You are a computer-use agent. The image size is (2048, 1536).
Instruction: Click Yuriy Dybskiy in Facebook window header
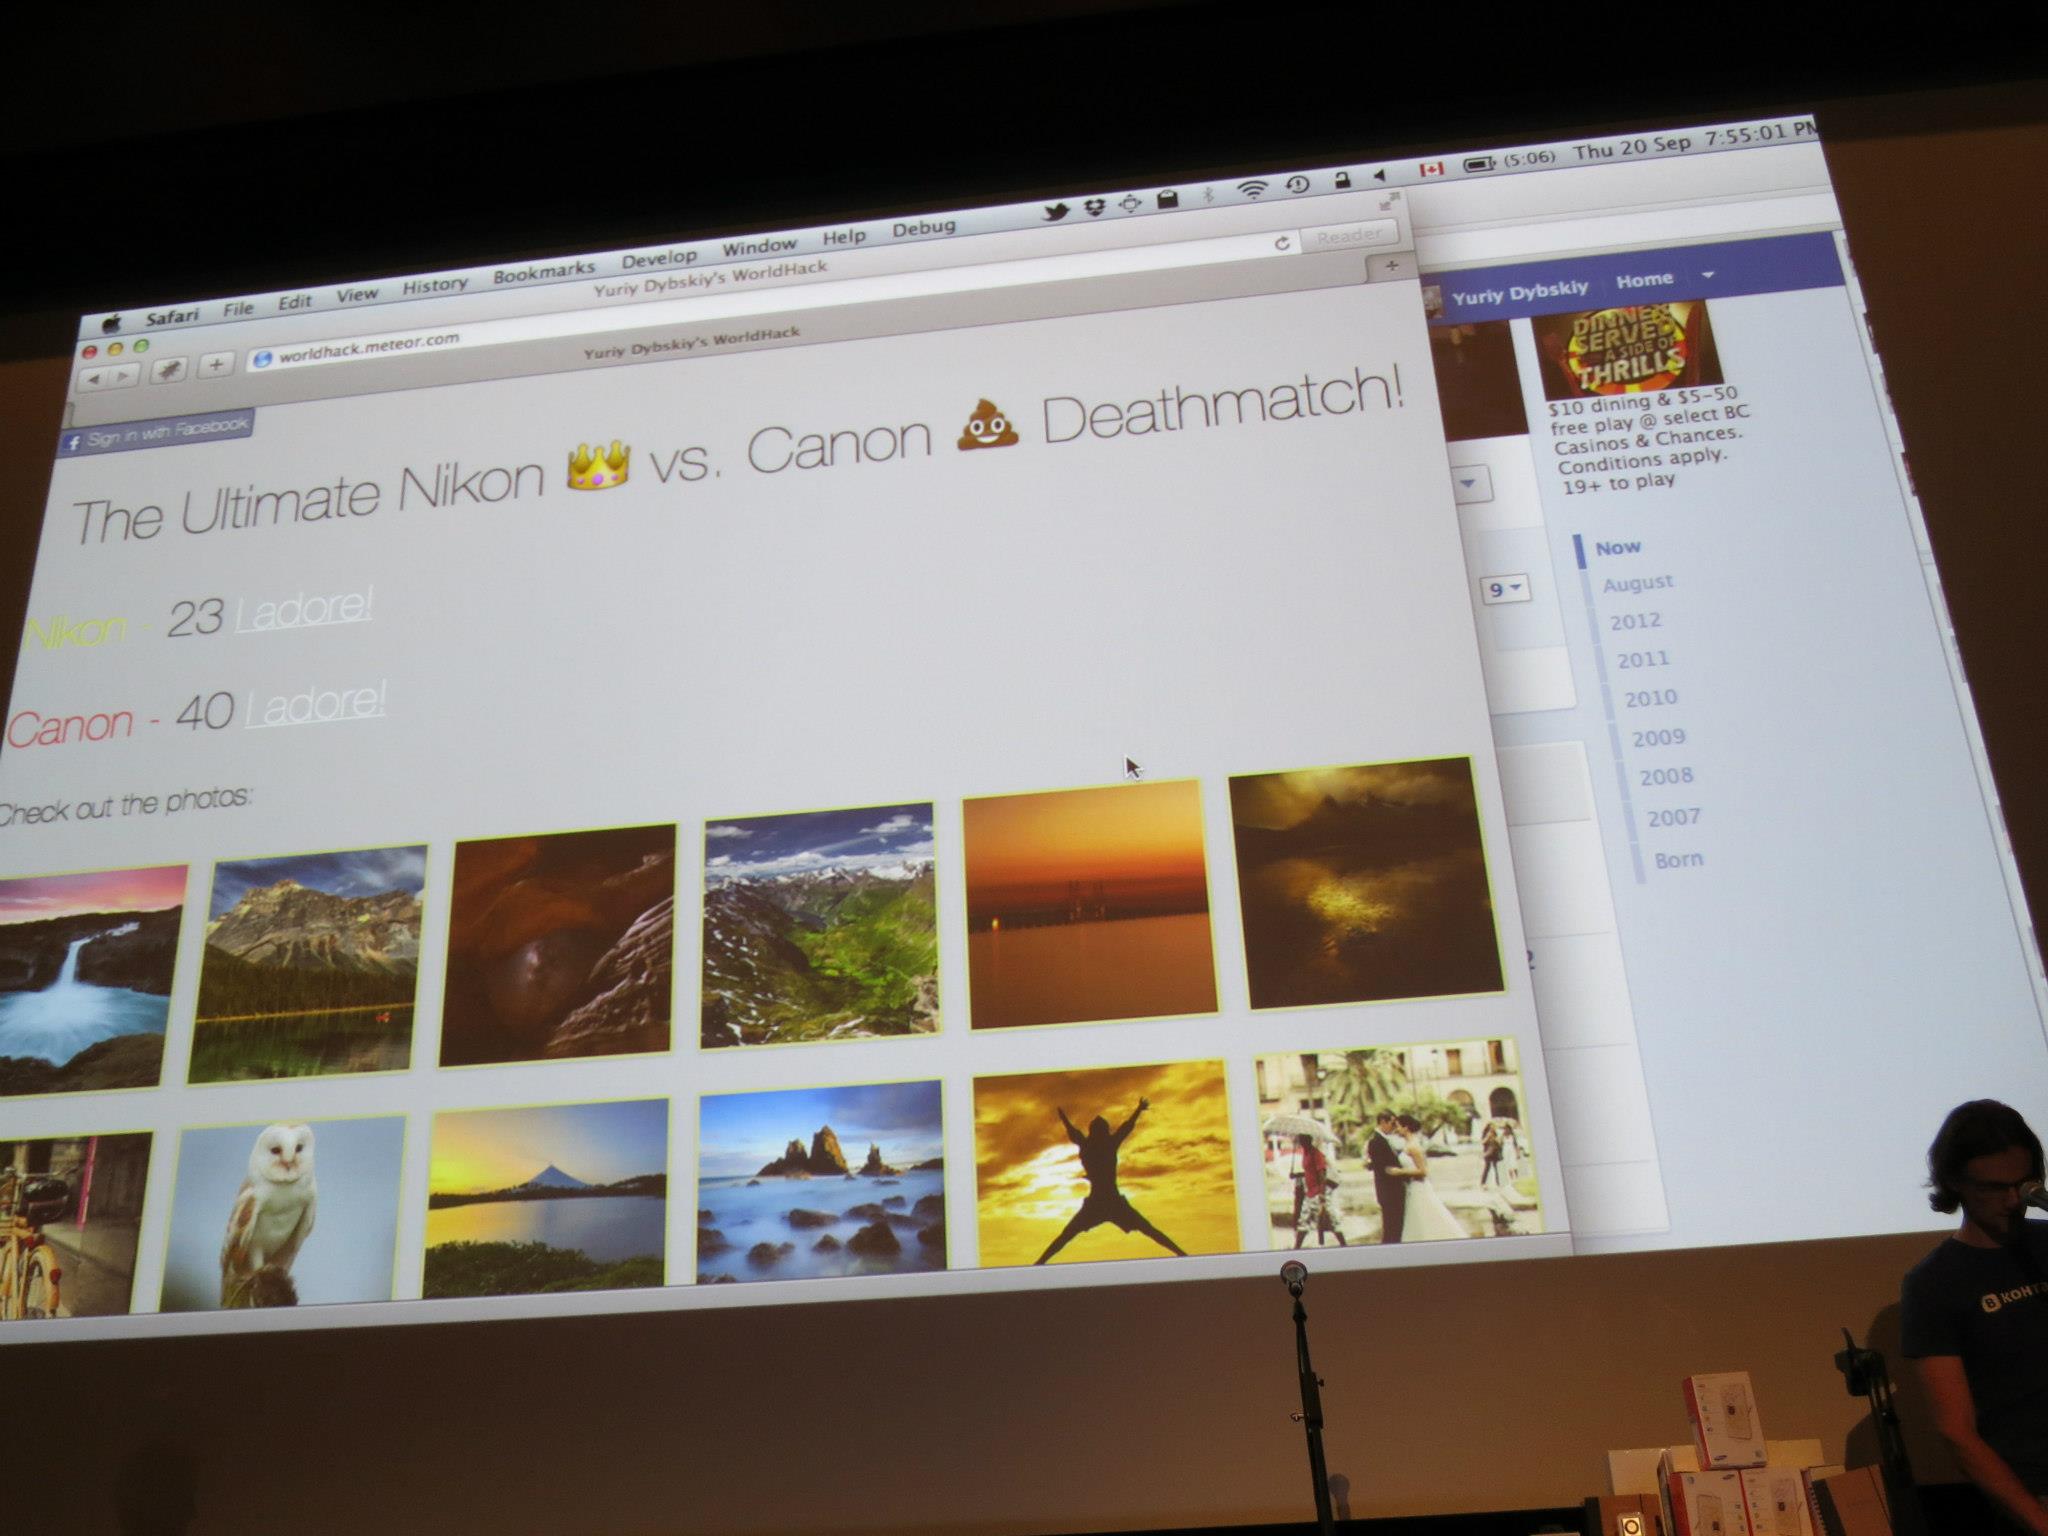(1519, 291)
